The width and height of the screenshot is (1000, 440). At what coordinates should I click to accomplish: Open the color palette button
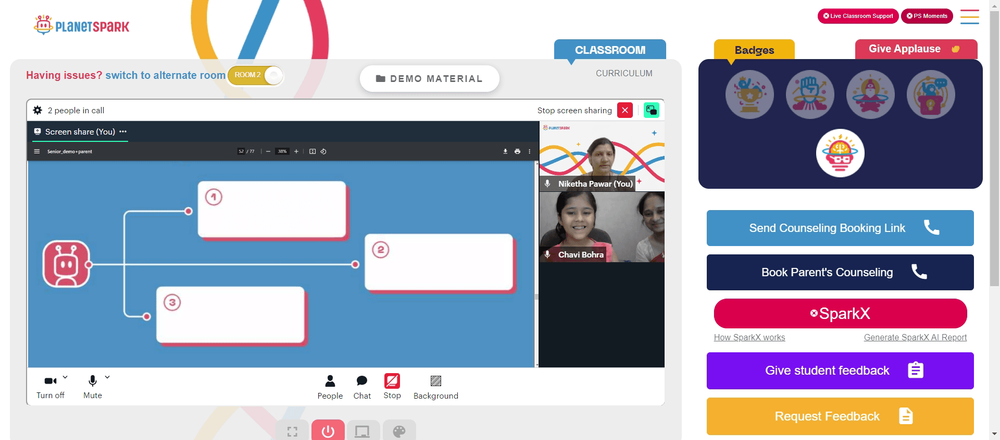[399, 432]
